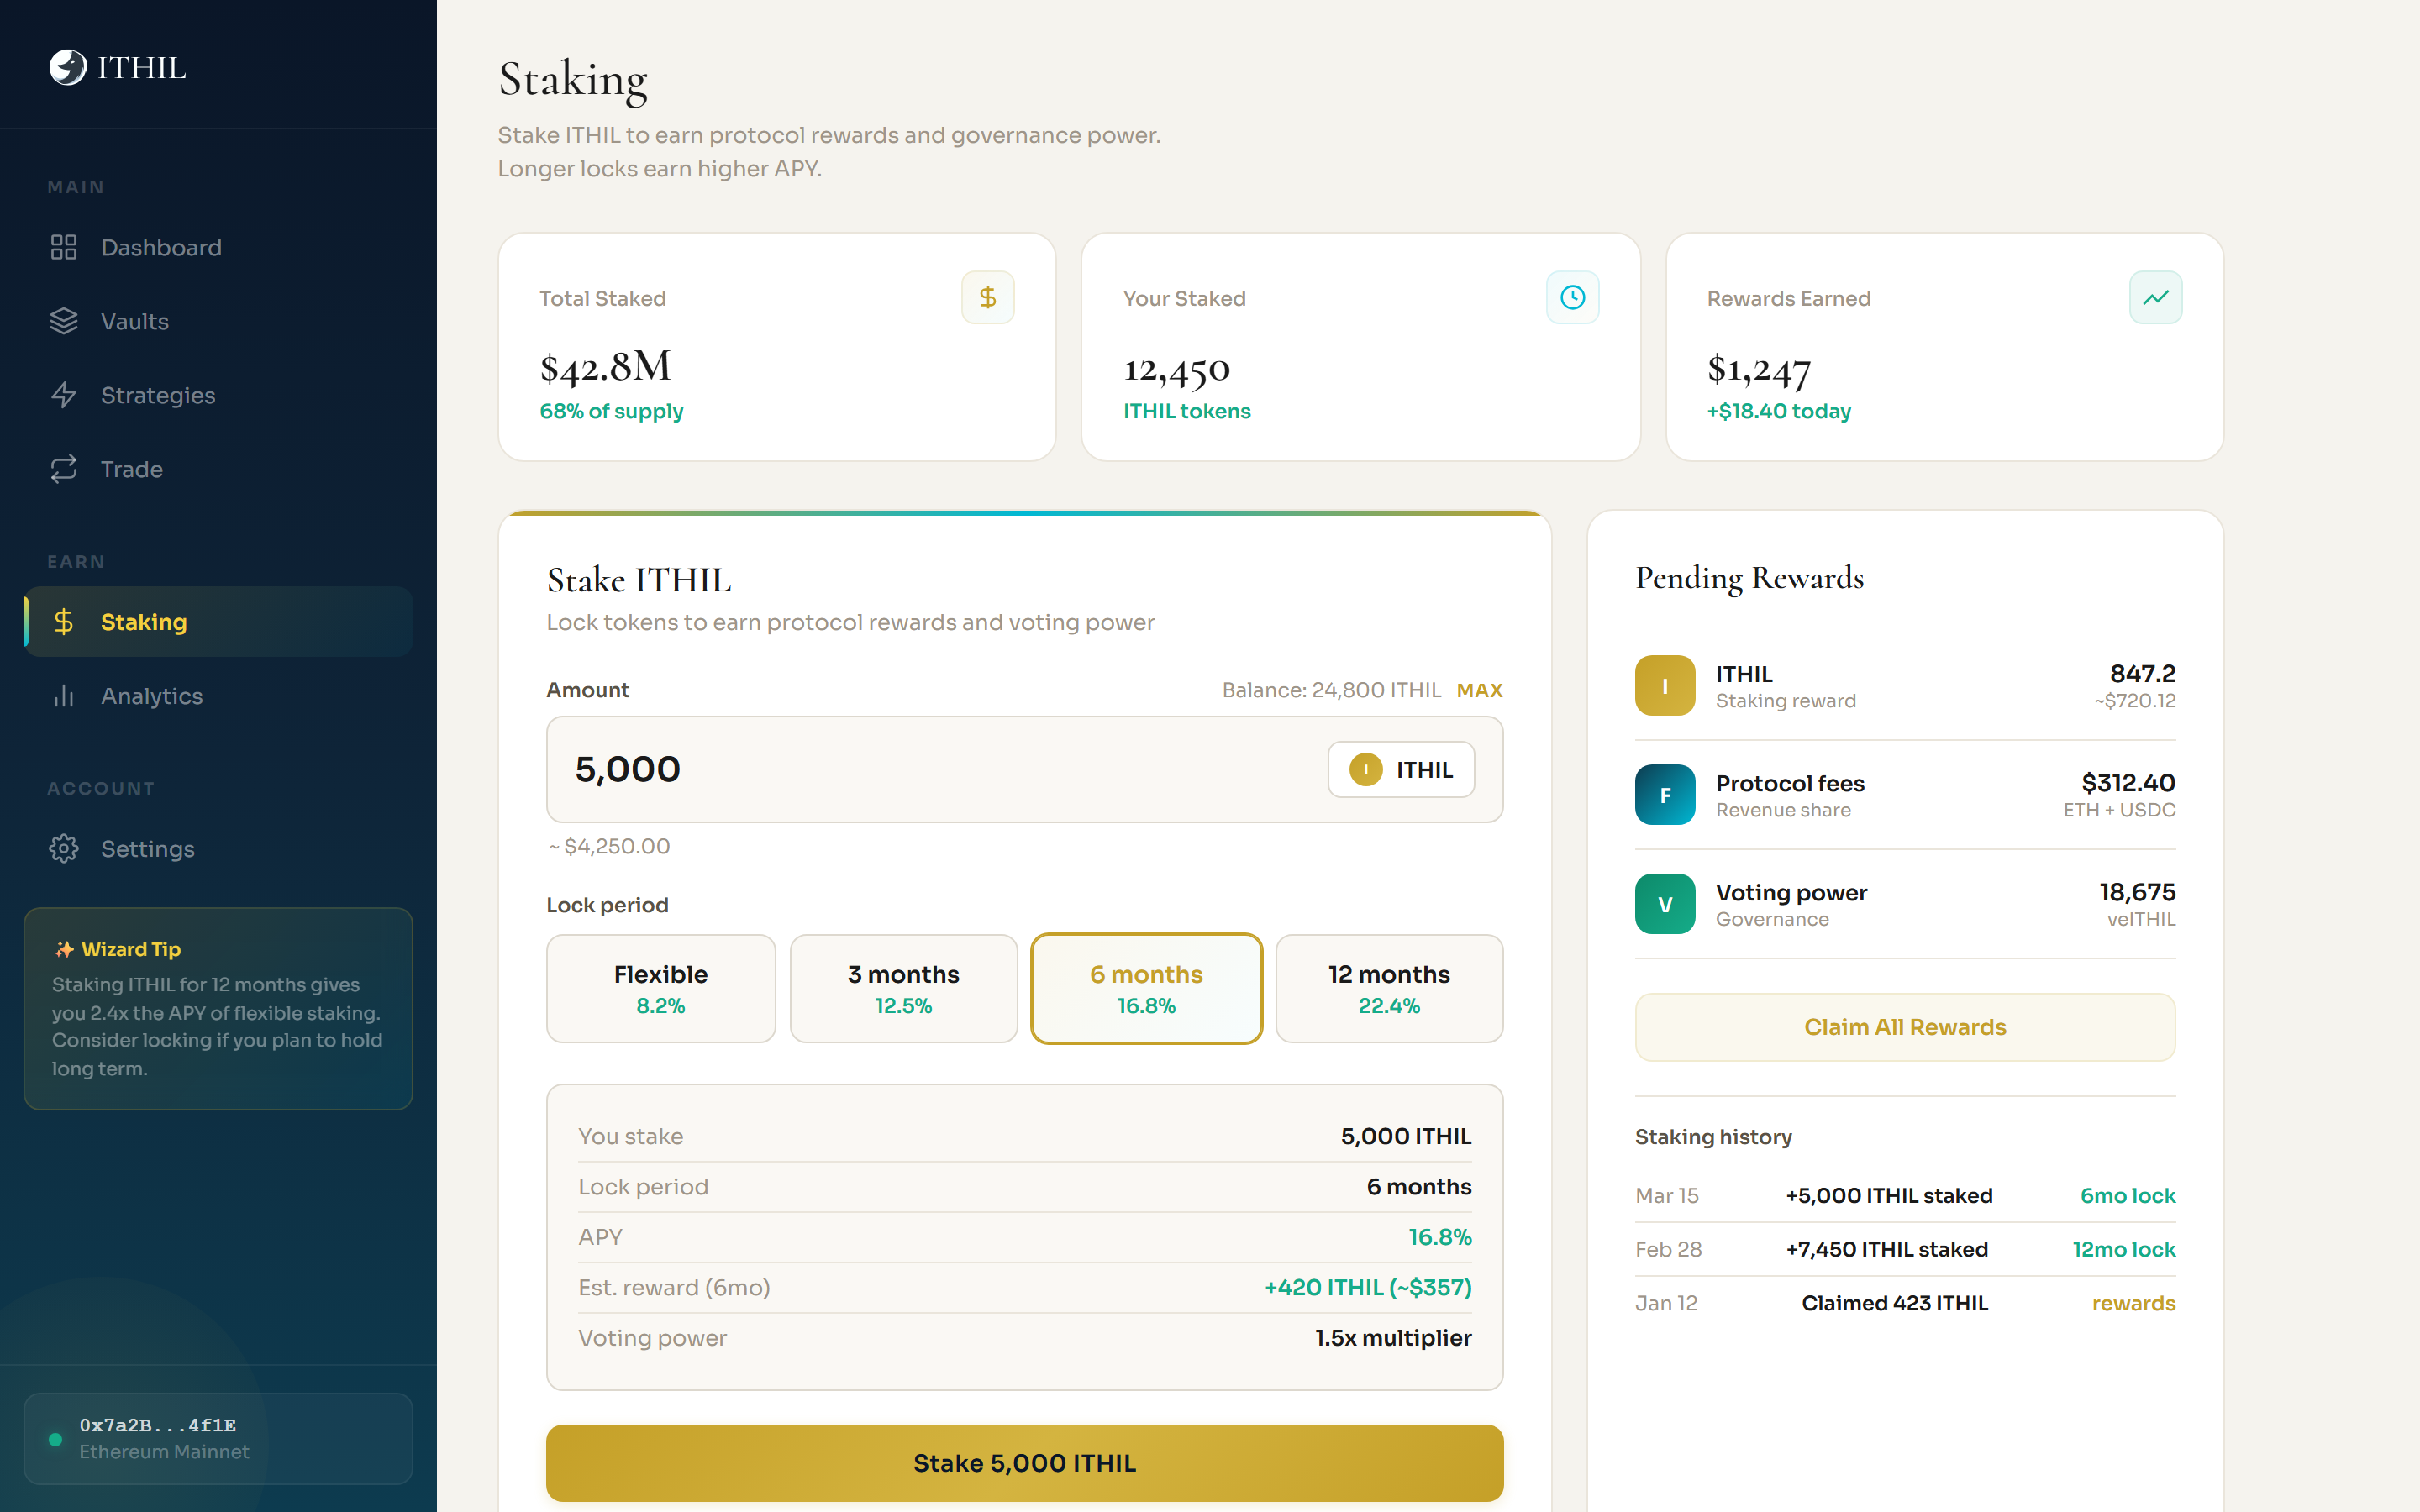This screenshot has width=2420, height=1512.
Task: Click the Voting power 'V' icon
Action: (x=1665, y=904)
